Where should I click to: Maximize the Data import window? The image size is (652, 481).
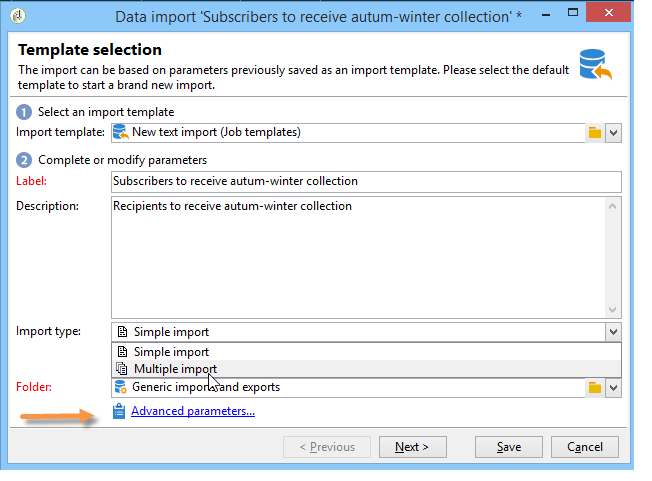click(573, 13)
